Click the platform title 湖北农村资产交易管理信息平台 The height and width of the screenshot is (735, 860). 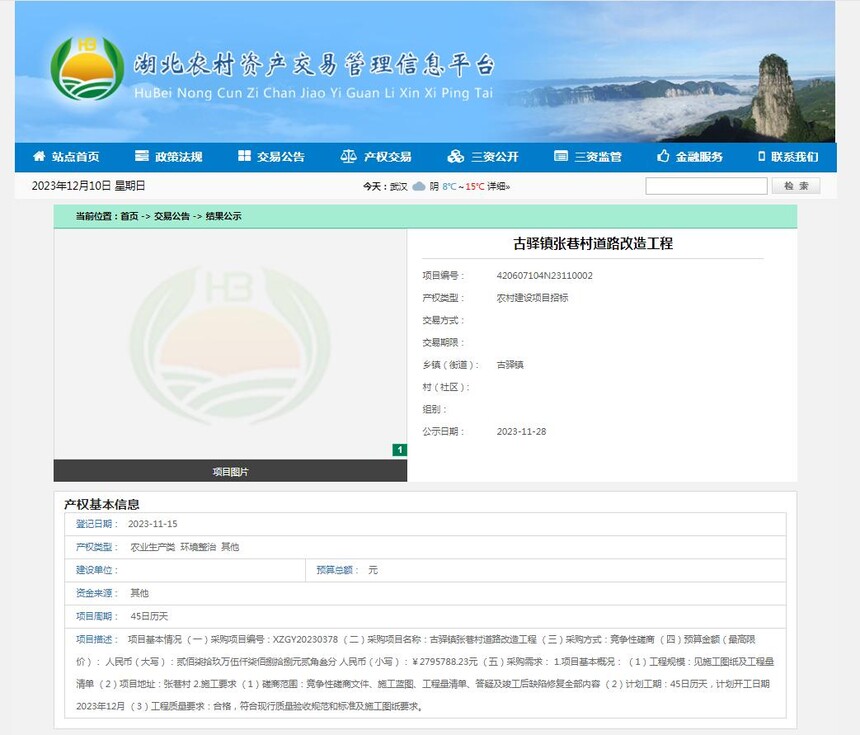[x=314, y=65]
